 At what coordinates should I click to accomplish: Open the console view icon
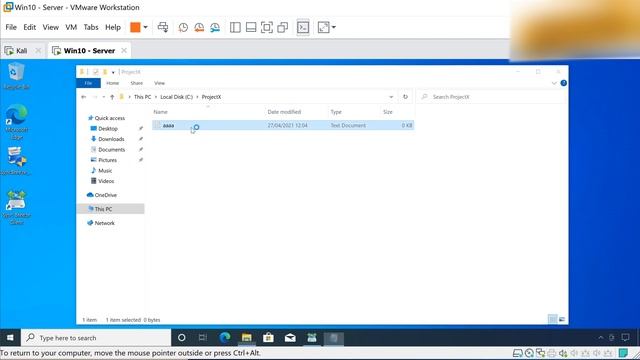pyautogui.click(x=303, y=27)
